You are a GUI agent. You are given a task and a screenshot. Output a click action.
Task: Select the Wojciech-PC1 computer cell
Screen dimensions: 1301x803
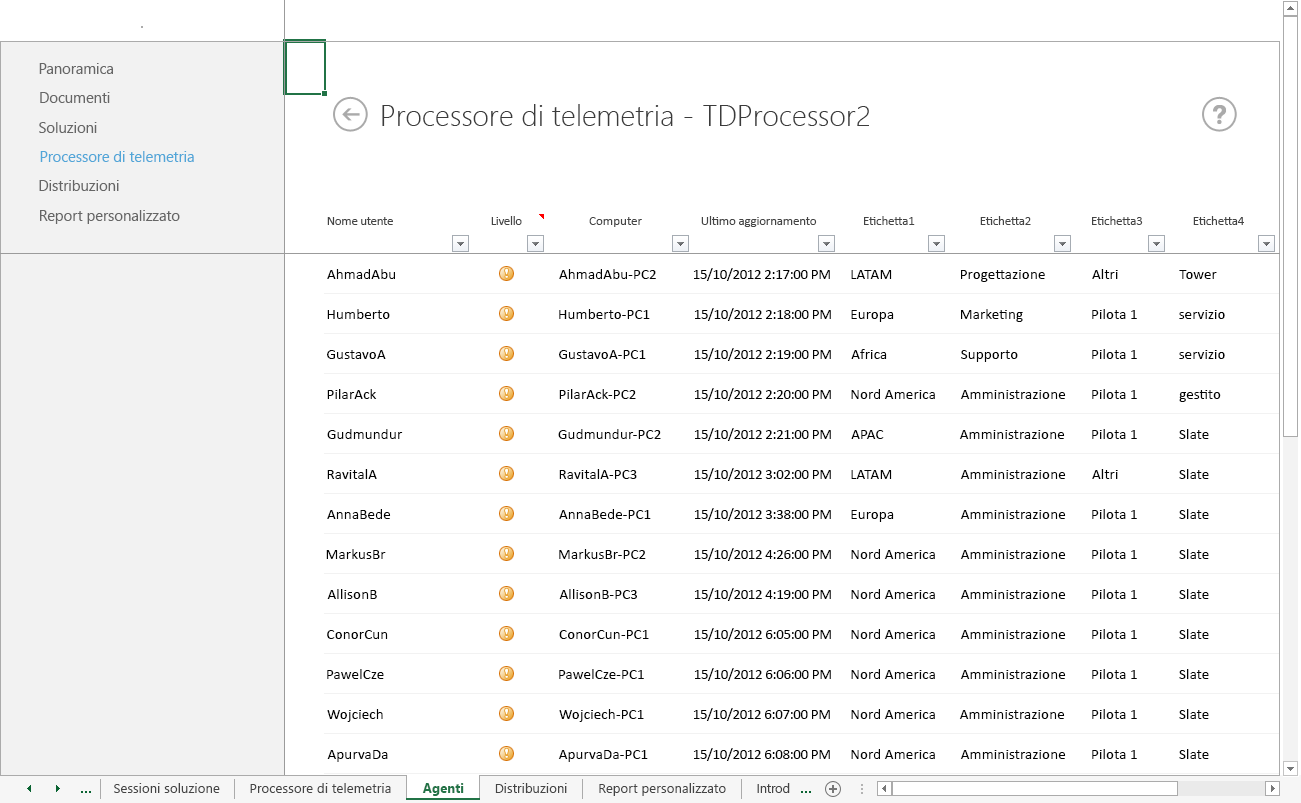click(x=601, y=714)
